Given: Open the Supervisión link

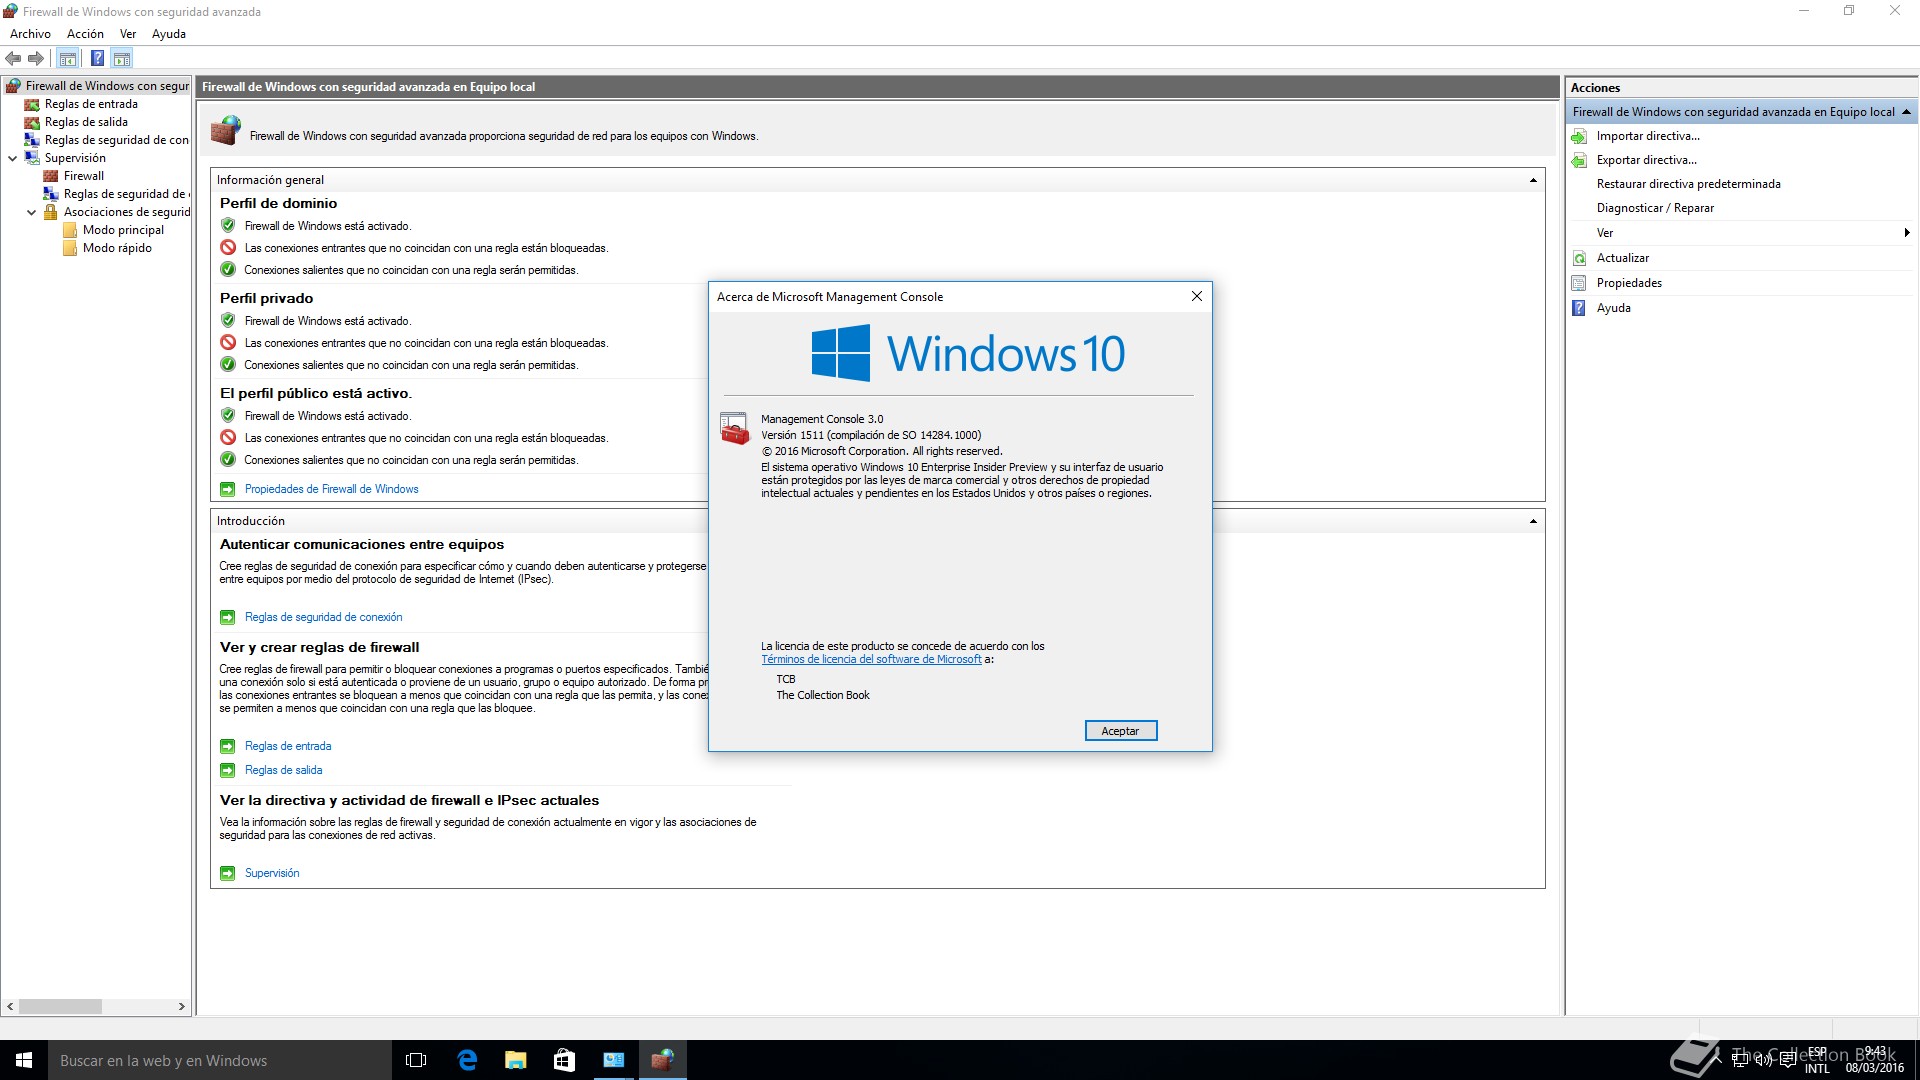Looking at the screenshot, I should click(272, 873).
